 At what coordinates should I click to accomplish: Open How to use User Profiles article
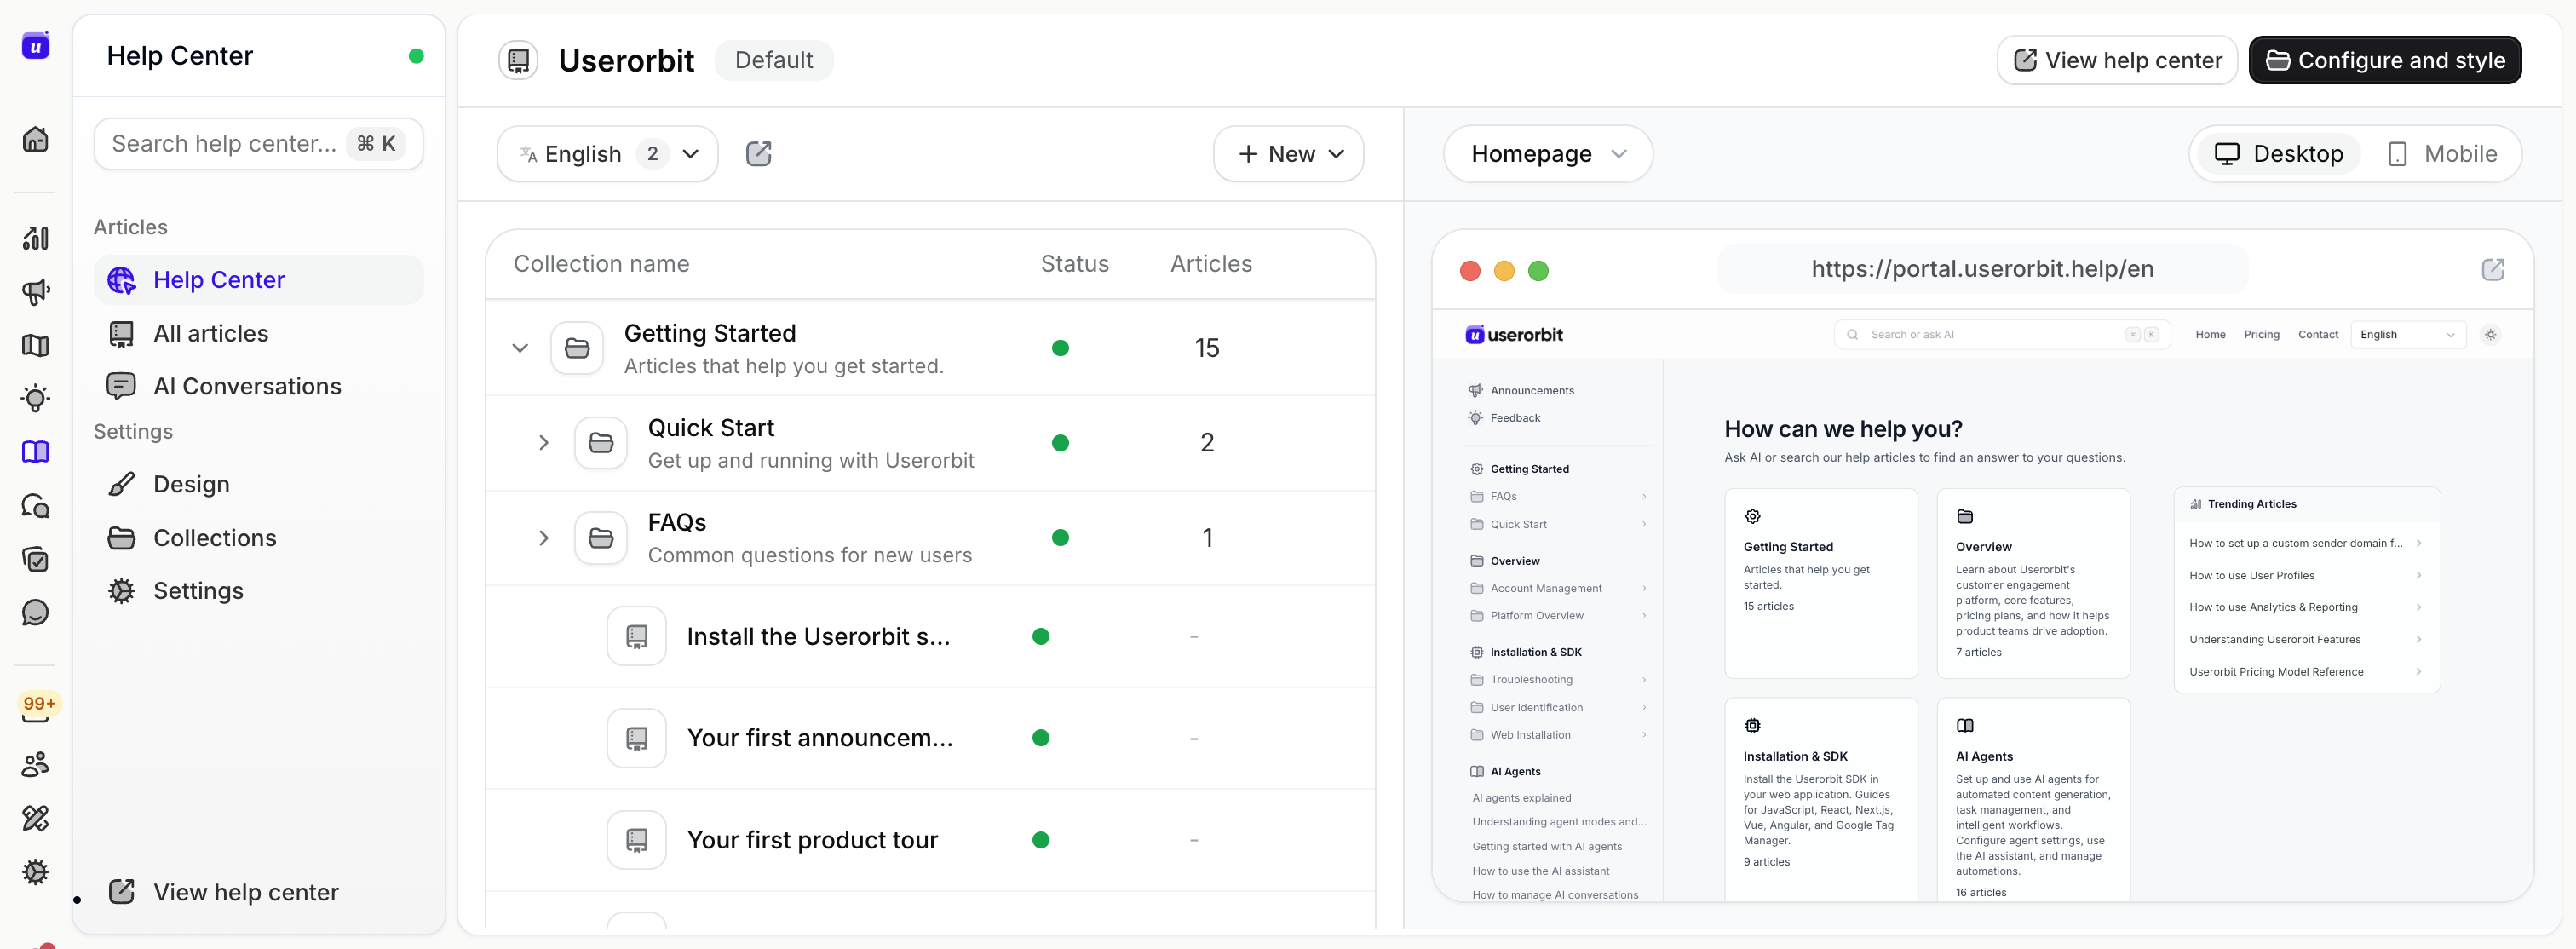(2306, 576)
